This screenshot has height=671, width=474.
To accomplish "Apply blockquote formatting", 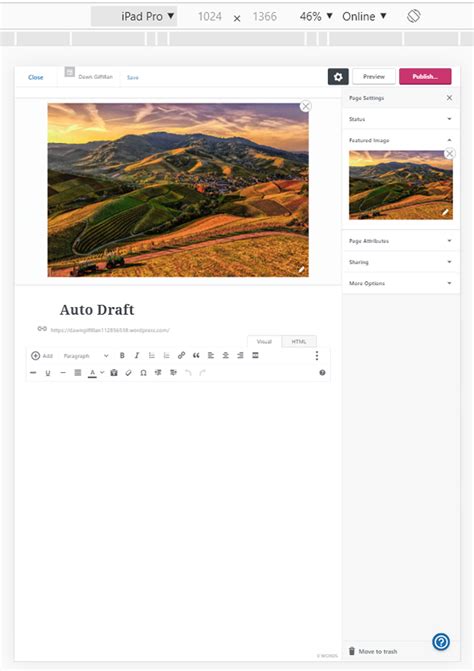I will [x=196, y=356].
